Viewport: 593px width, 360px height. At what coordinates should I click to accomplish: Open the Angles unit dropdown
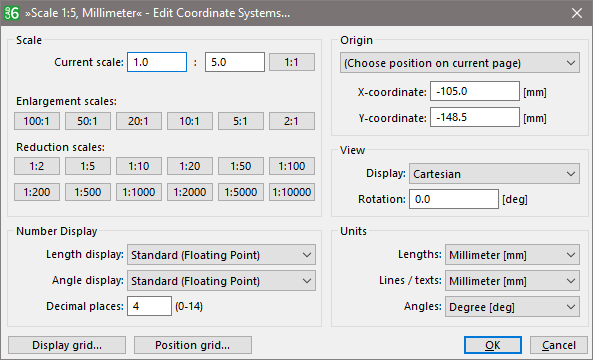(x=512, y=307)
